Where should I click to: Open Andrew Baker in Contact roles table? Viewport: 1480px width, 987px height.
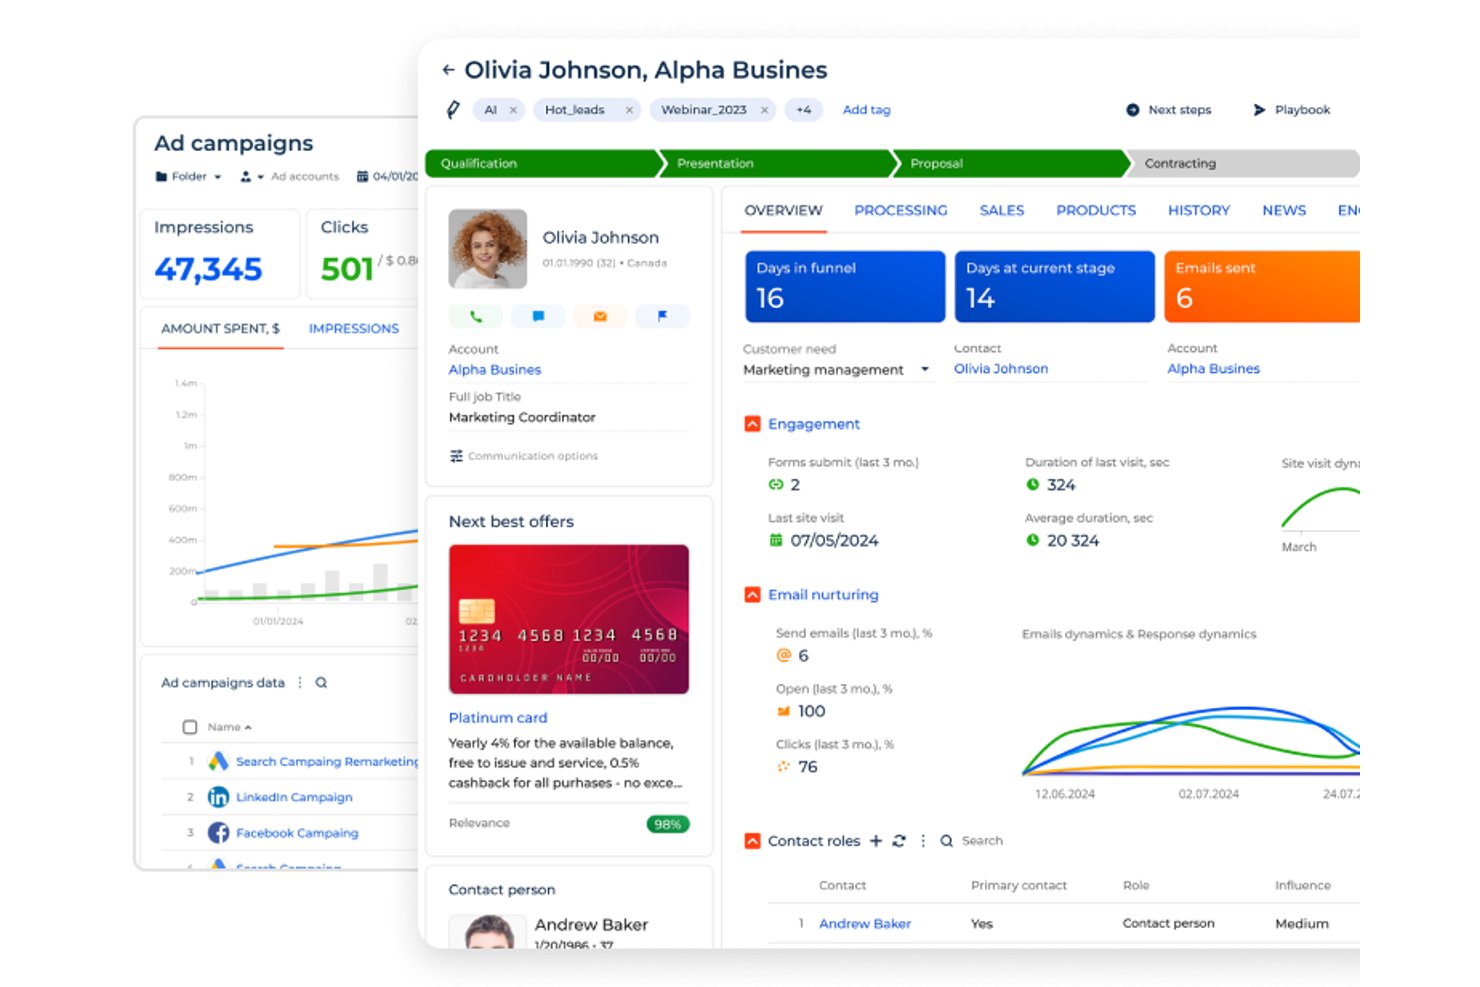point(865,924)
